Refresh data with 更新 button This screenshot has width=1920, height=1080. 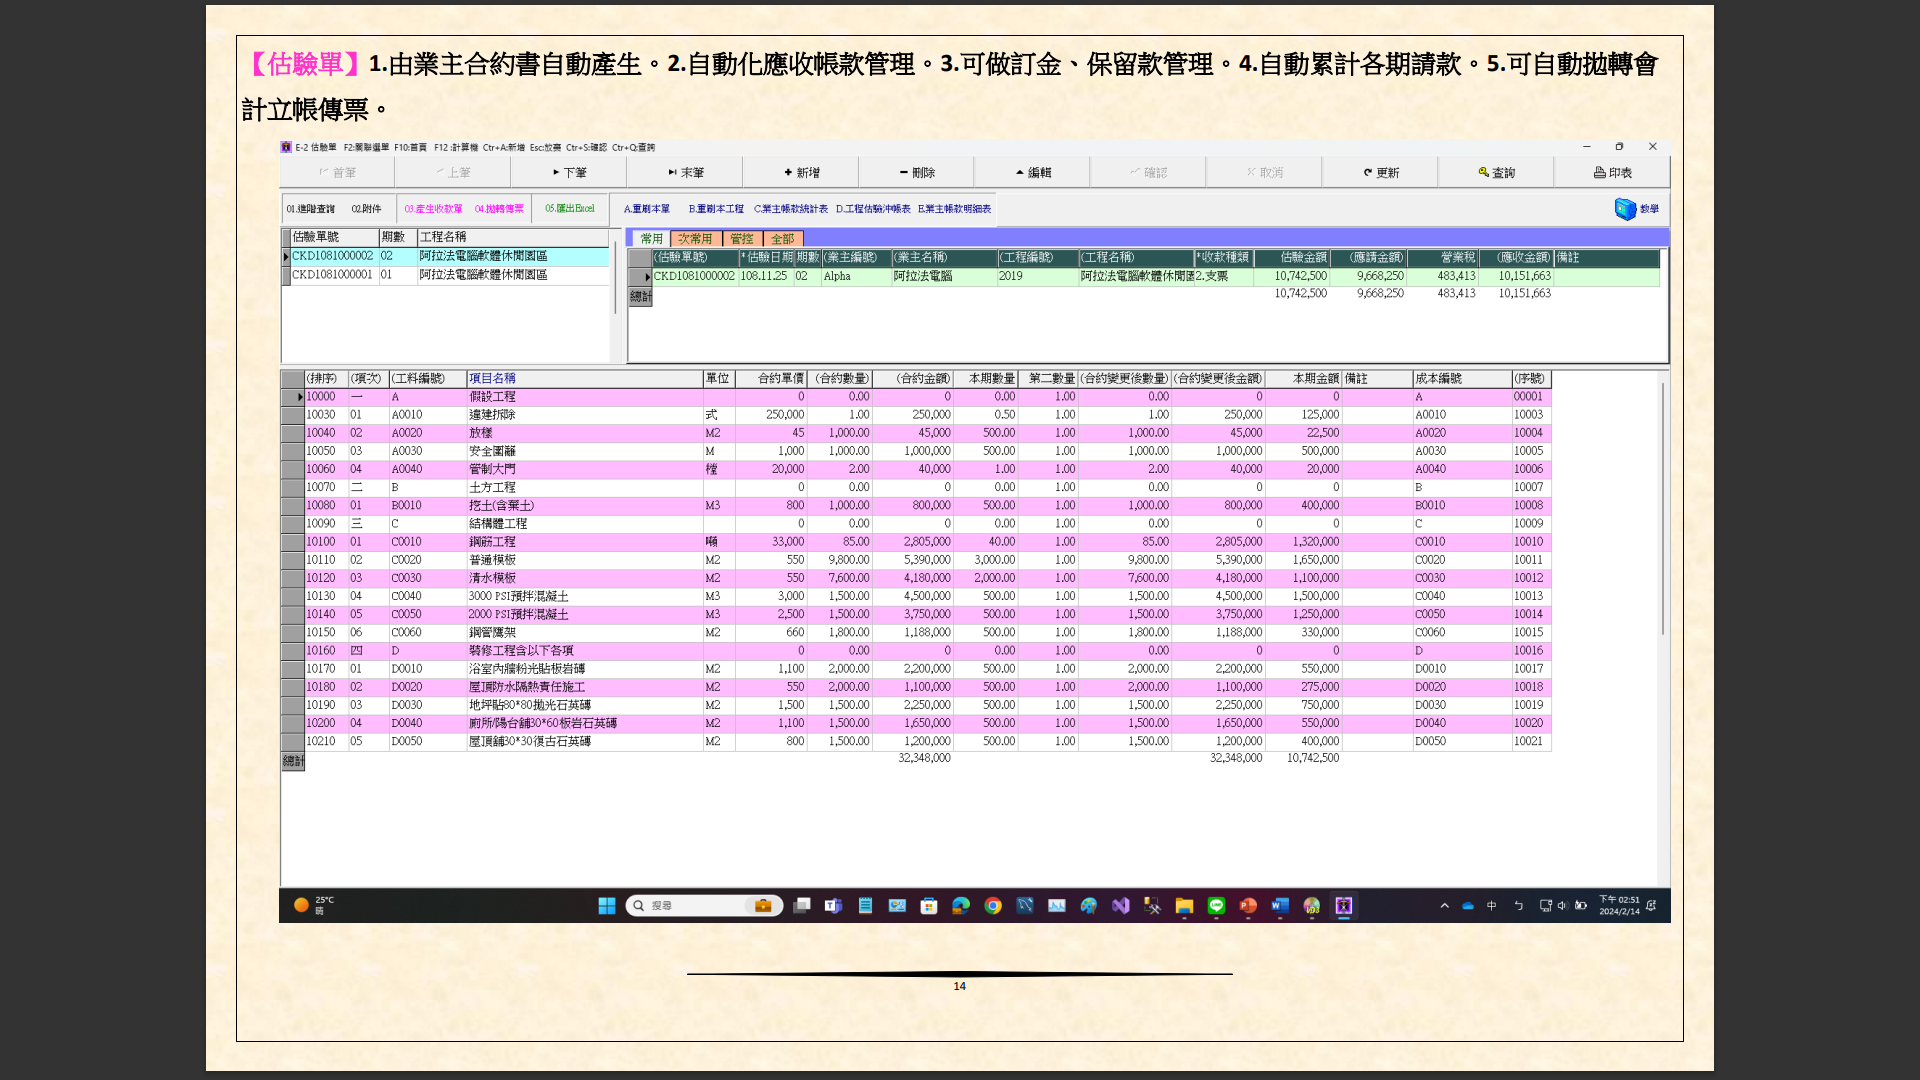pyautogui.click(x=1380, y=173)
